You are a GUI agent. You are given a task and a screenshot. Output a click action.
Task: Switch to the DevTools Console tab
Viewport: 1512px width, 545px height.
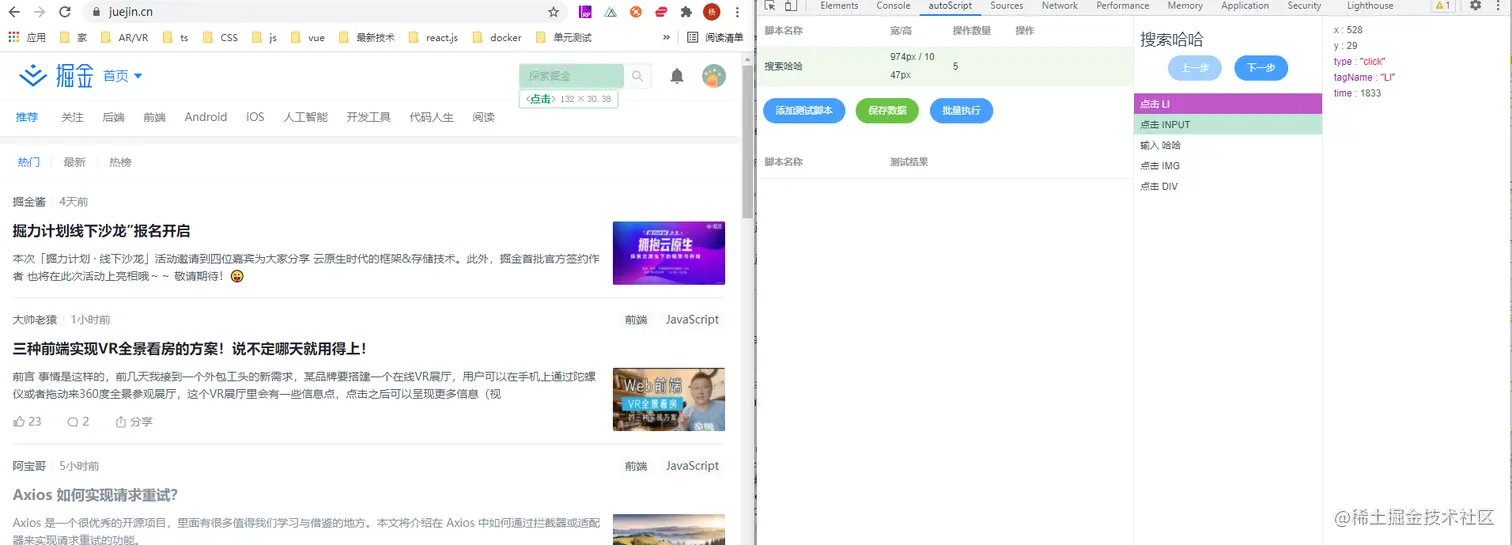click(893, 6)
